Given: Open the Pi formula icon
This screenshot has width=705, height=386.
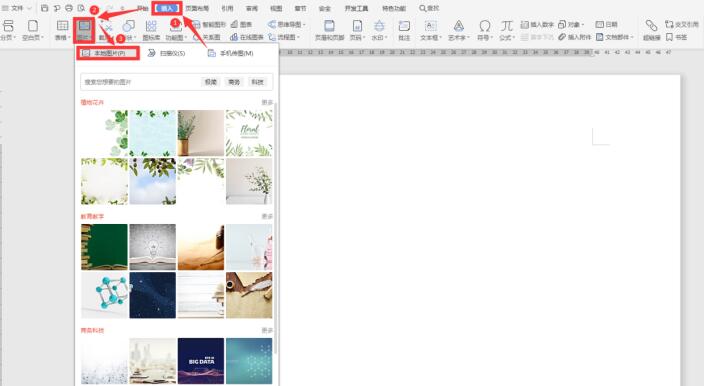Looking at the screenshot, I should 507,26.
